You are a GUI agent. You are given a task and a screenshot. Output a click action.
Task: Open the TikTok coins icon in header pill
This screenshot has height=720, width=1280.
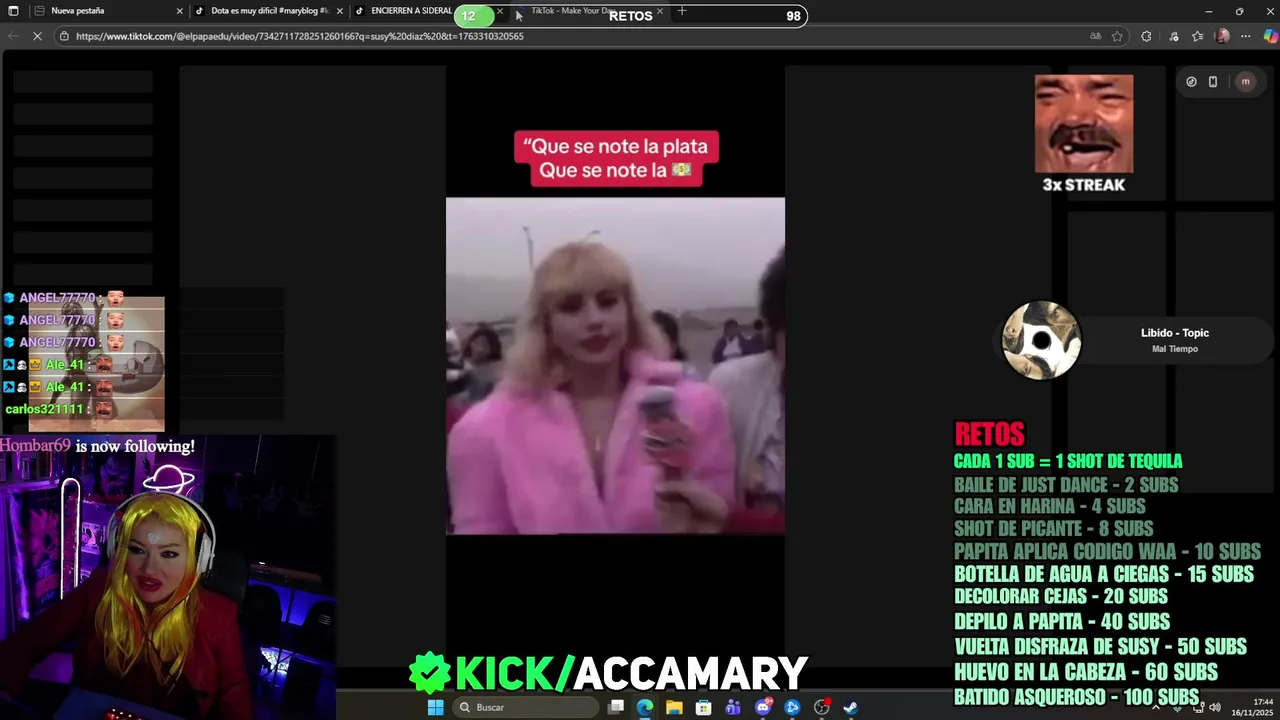point(1191,82)
